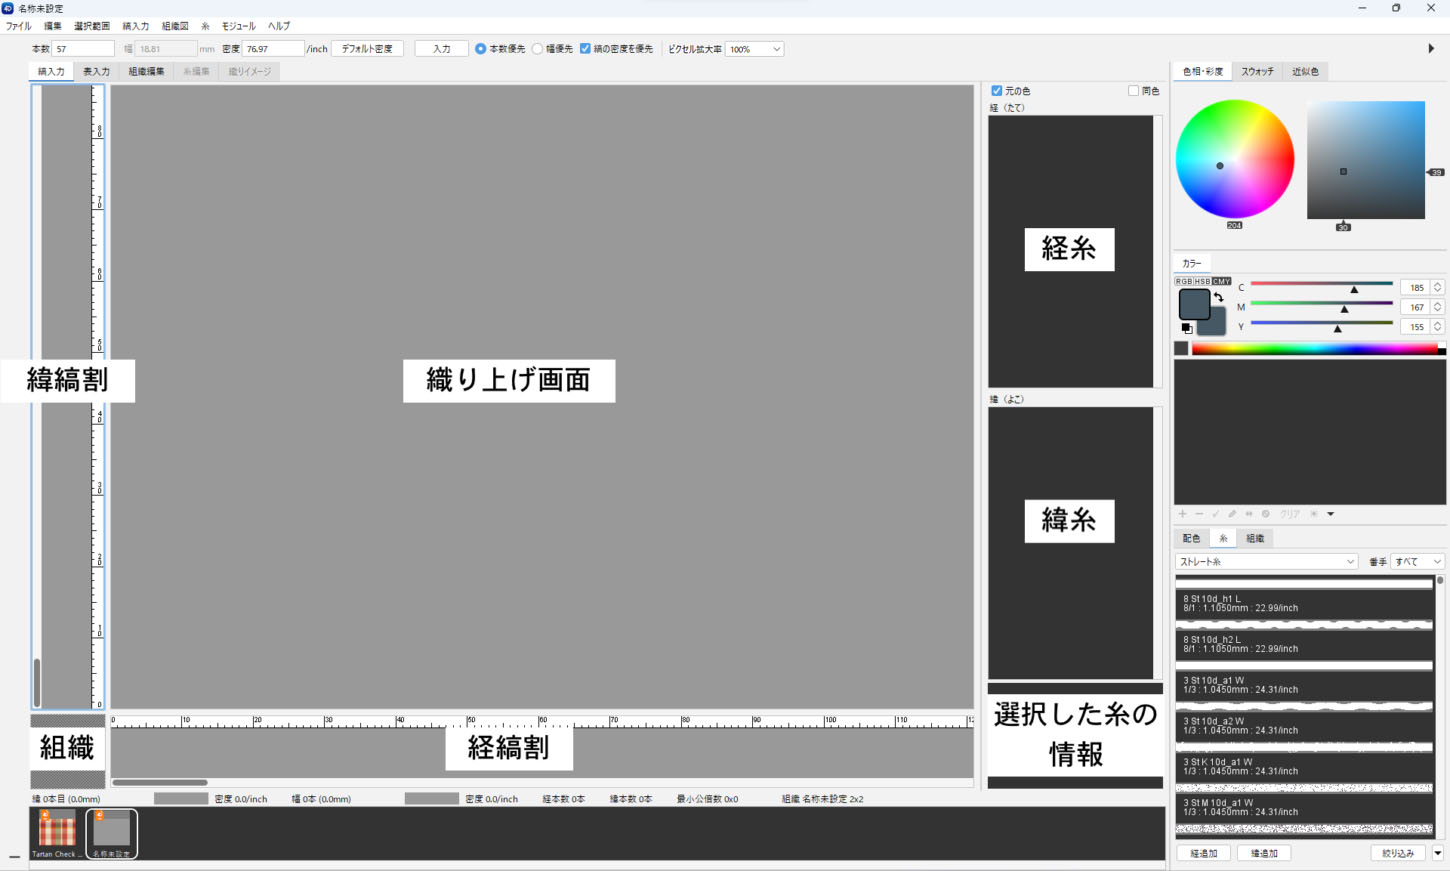
Task: Switch to the スウォッチ tab
Action: coord(1257,72)
